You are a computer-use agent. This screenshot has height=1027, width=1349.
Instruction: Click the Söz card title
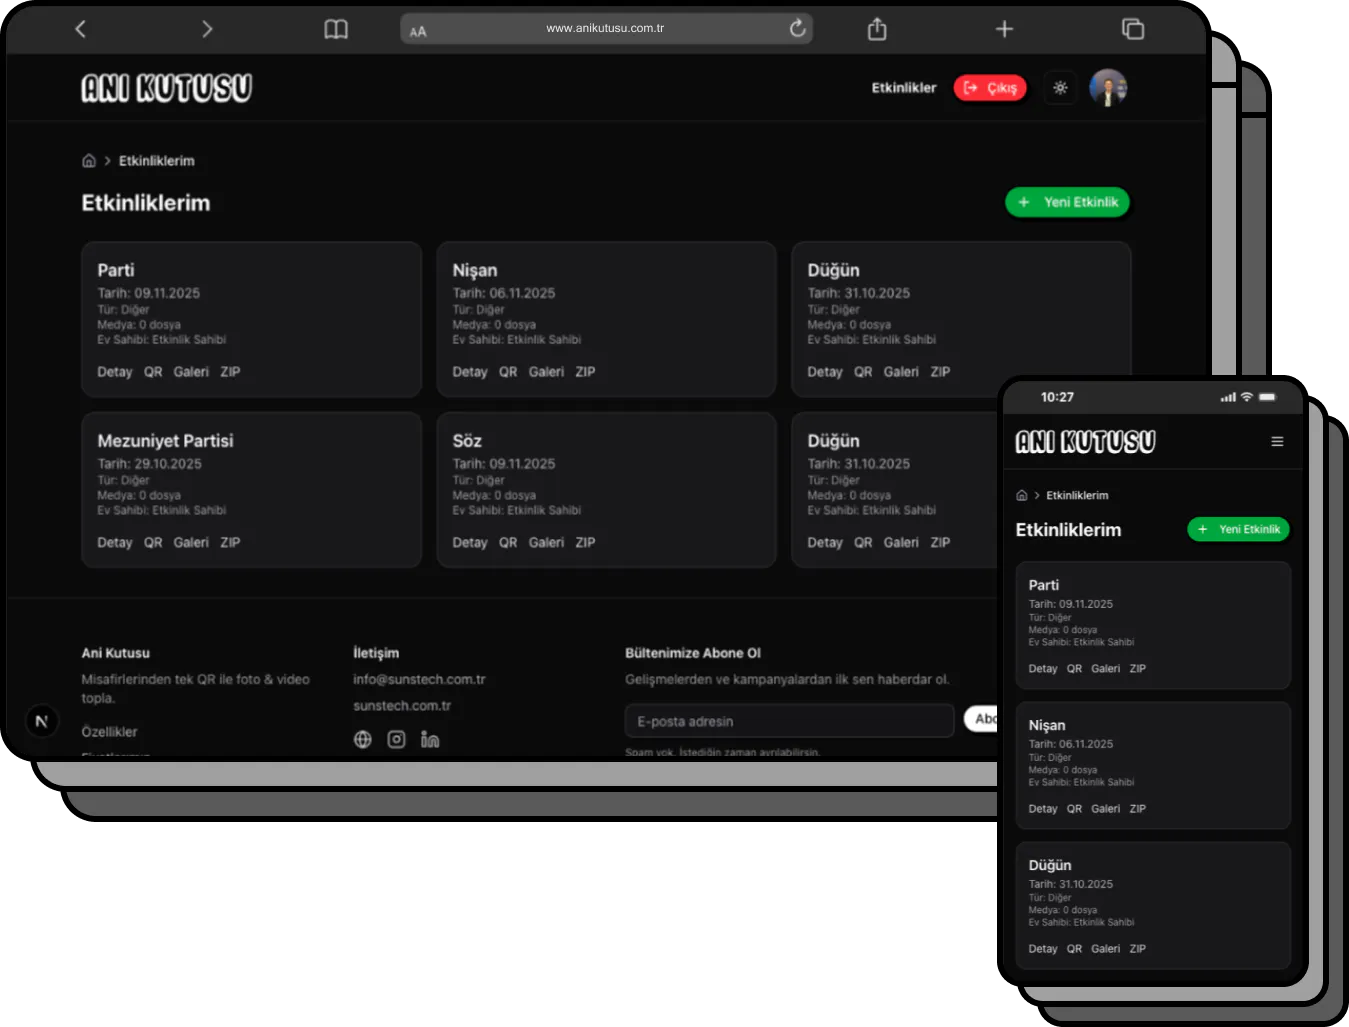pos(467,441)
